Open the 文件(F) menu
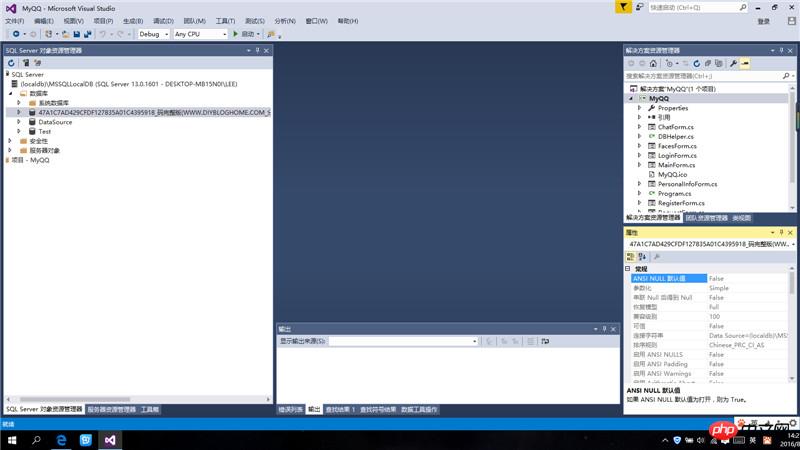The height and width of the screenshot is (450, 800). [x=14, y=21]
